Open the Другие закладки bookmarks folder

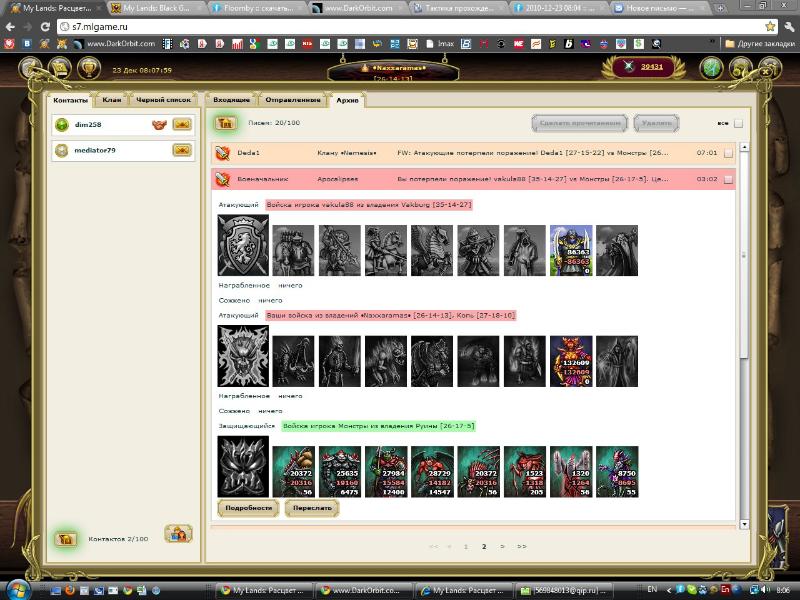tap(760, 44)
